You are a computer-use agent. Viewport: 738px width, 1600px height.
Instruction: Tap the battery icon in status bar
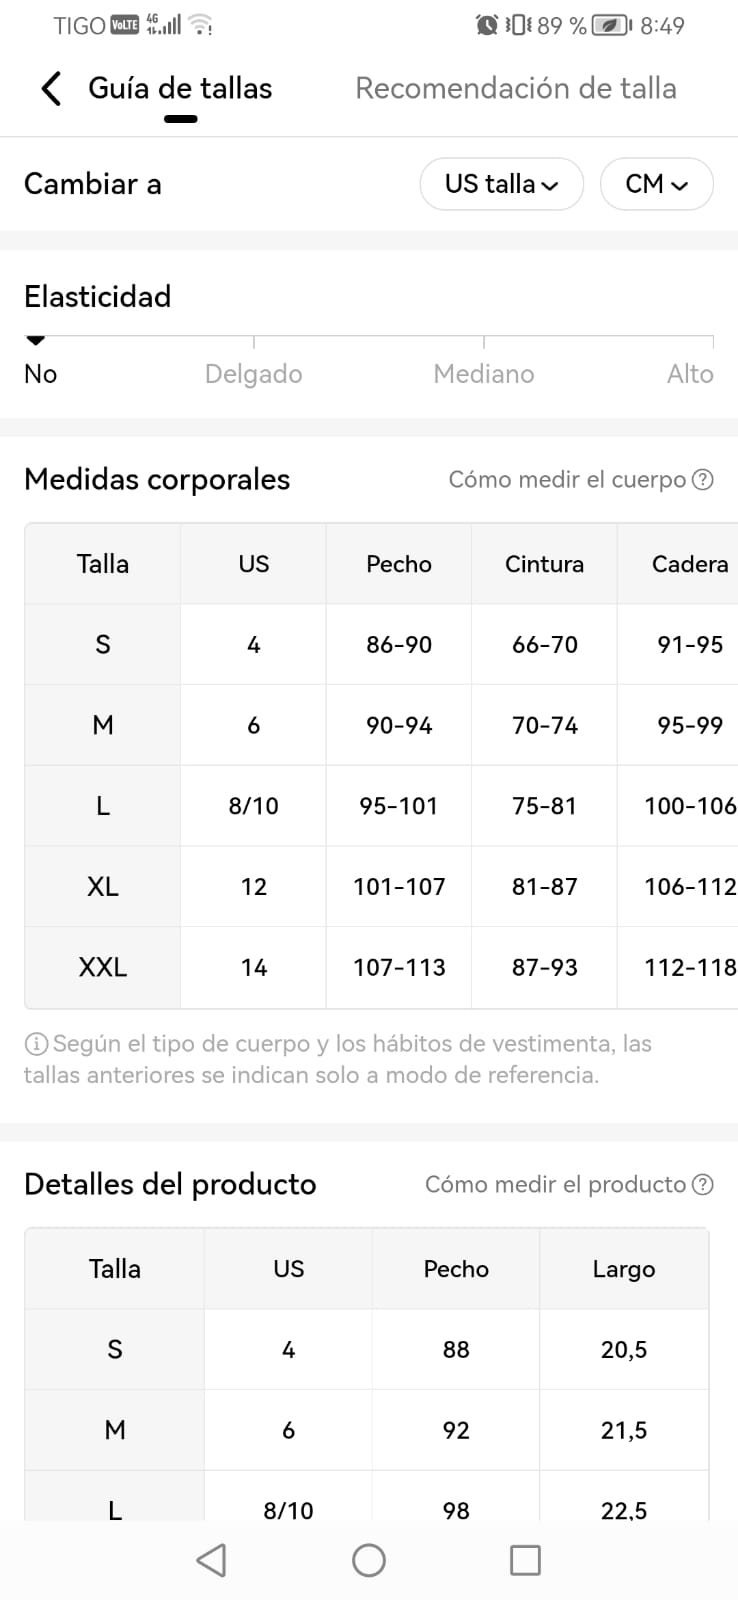coord(610,25)
